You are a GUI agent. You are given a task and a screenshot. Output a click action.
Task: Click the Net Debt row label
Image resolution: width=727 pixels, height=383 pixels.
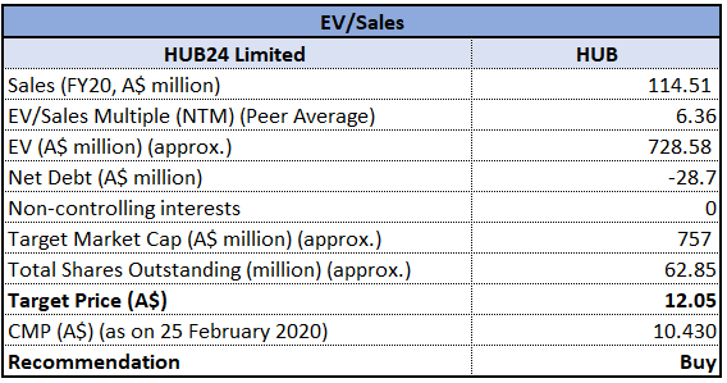105,178
